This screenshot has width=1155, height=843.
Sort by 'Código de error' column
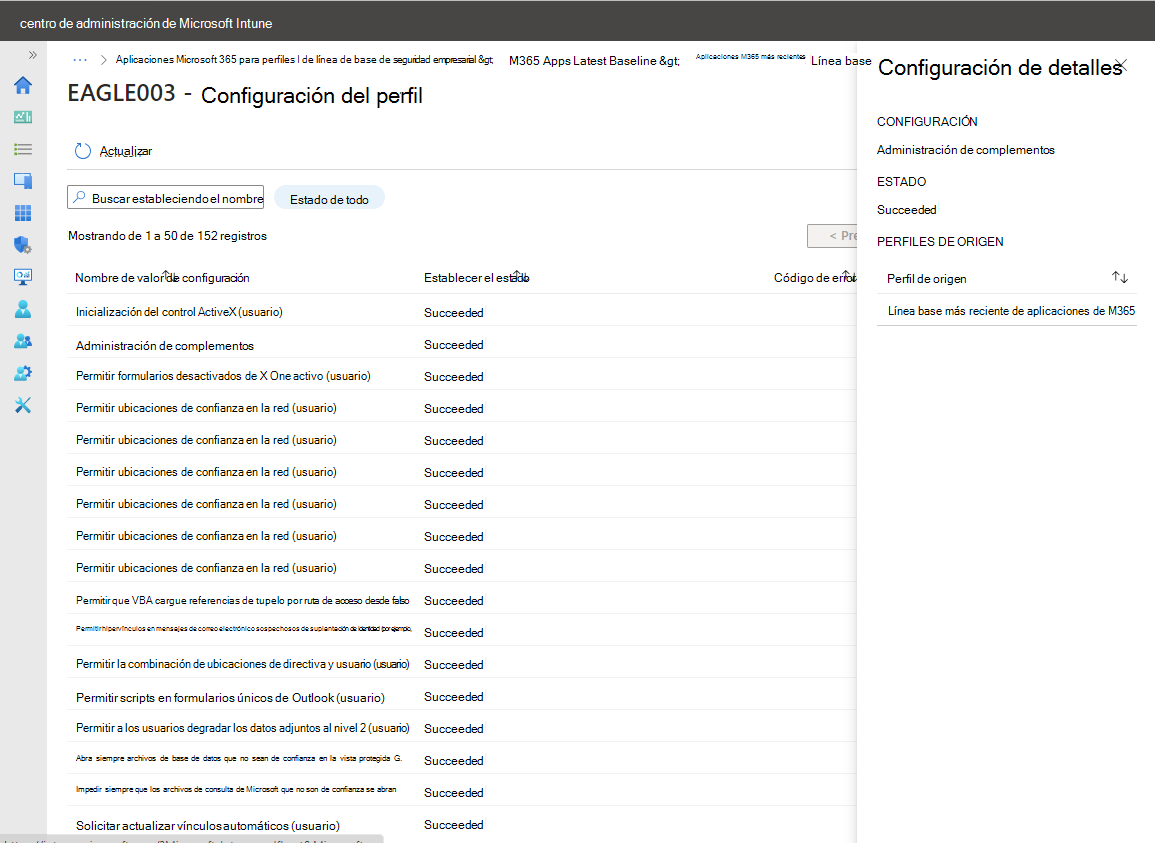tap(815, 278)
